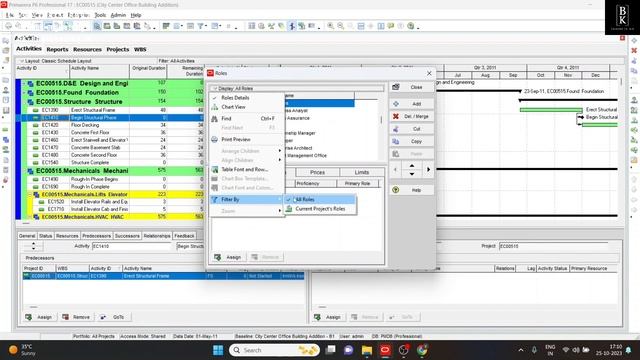The height and width of the screenshot is (360, 640).
Task: Click the up arrow in Roles dialog
Action: tap(412, 166)
